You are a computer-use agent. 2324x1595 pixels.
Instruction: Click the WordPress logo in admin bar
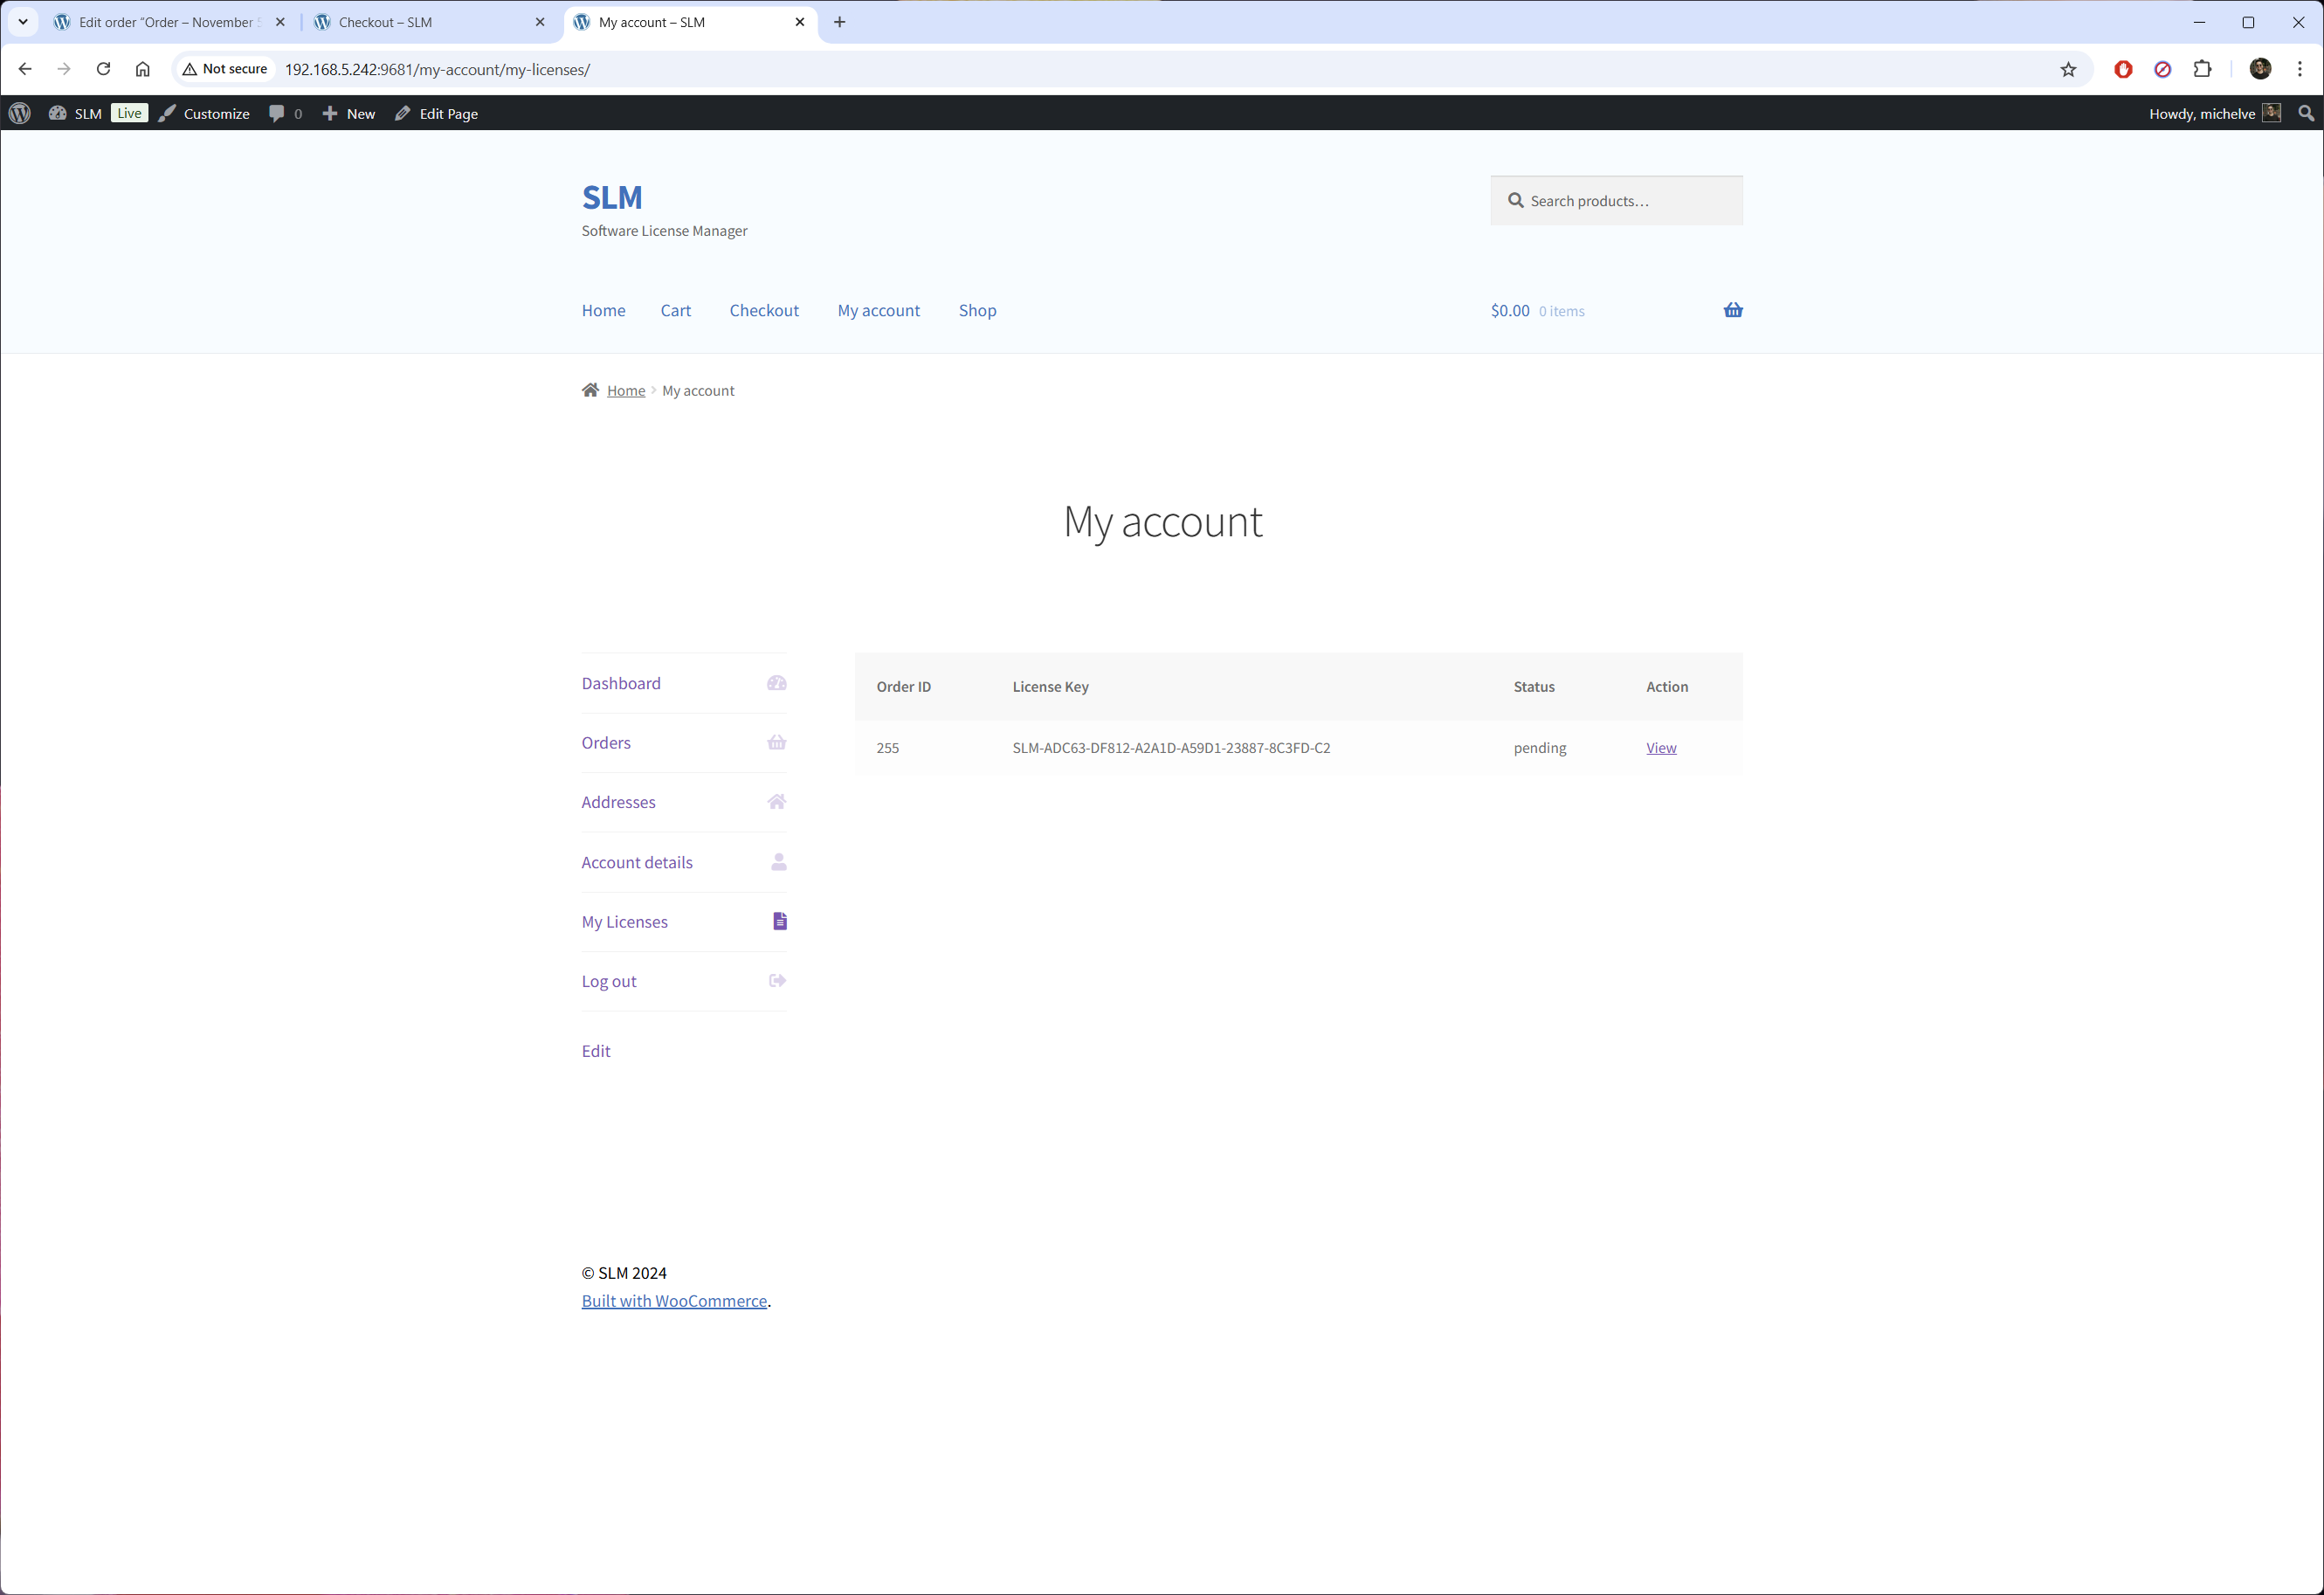20,113
